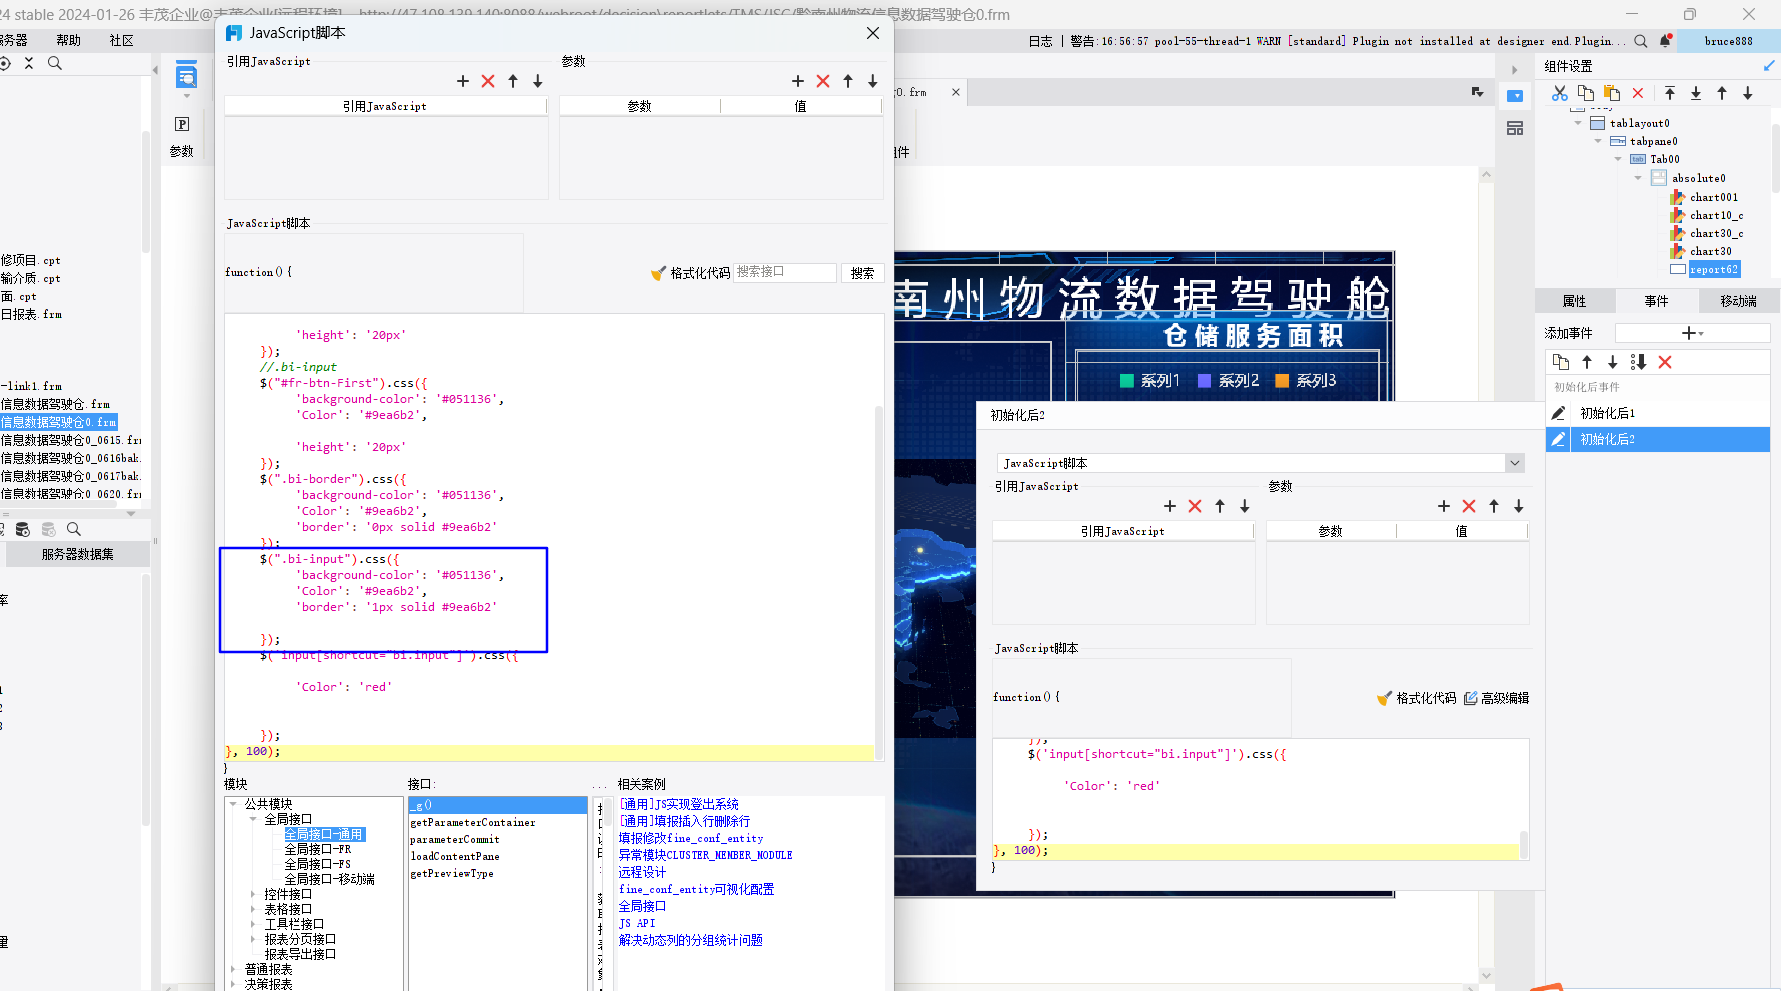Add 引用JavaScript in 初始化后2 panel
This screenshot has width=1781, height=991.
point(1170,506)
